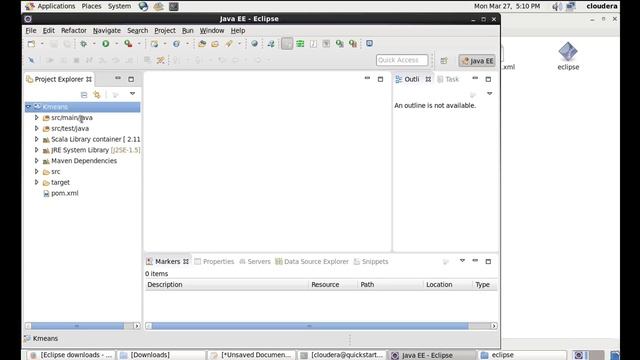Open the Outline view menu dropdown
640x360 pixels.
(x=489, y=94)
